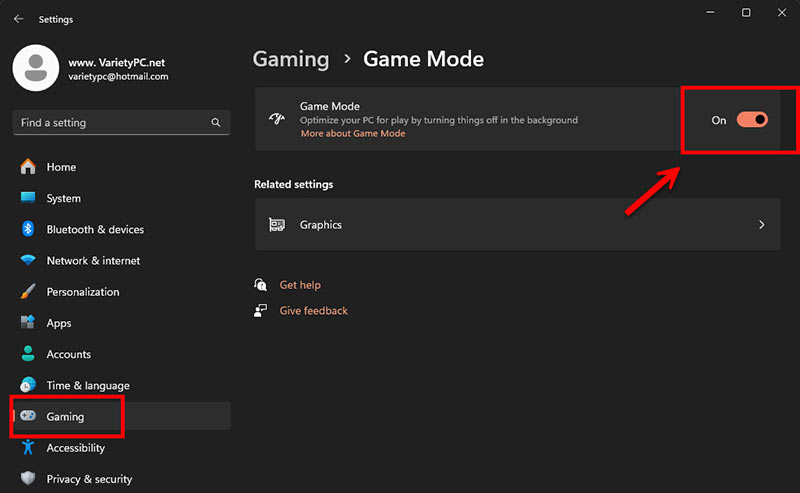The width and height of the screenshot is (800, 493).
Task: Click the Game Mode speedometer icon
Action: (x=277, y=119)
